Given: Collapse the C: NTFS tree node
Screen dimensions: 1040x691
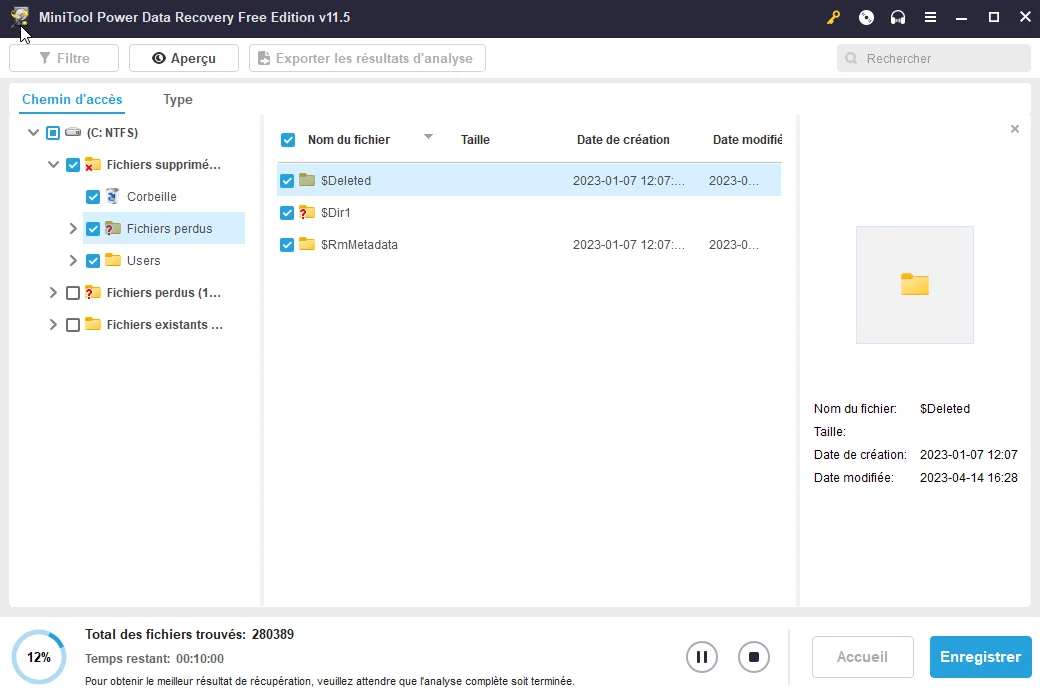Looking at the screenshot, I should [33, 132].
